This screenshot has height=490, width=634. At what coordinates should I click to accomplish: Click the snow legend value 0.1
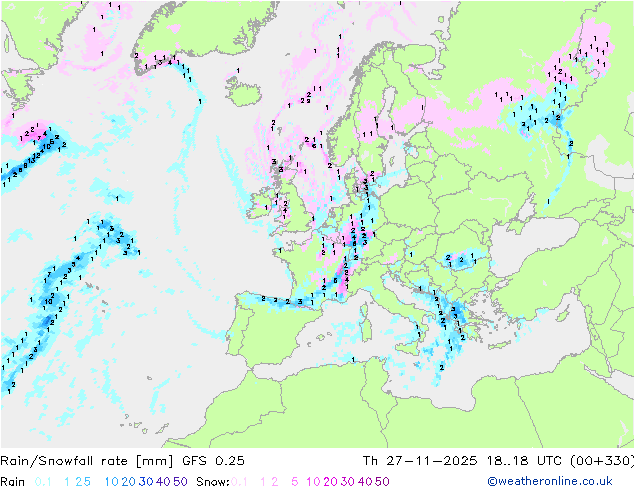(240, 482)
